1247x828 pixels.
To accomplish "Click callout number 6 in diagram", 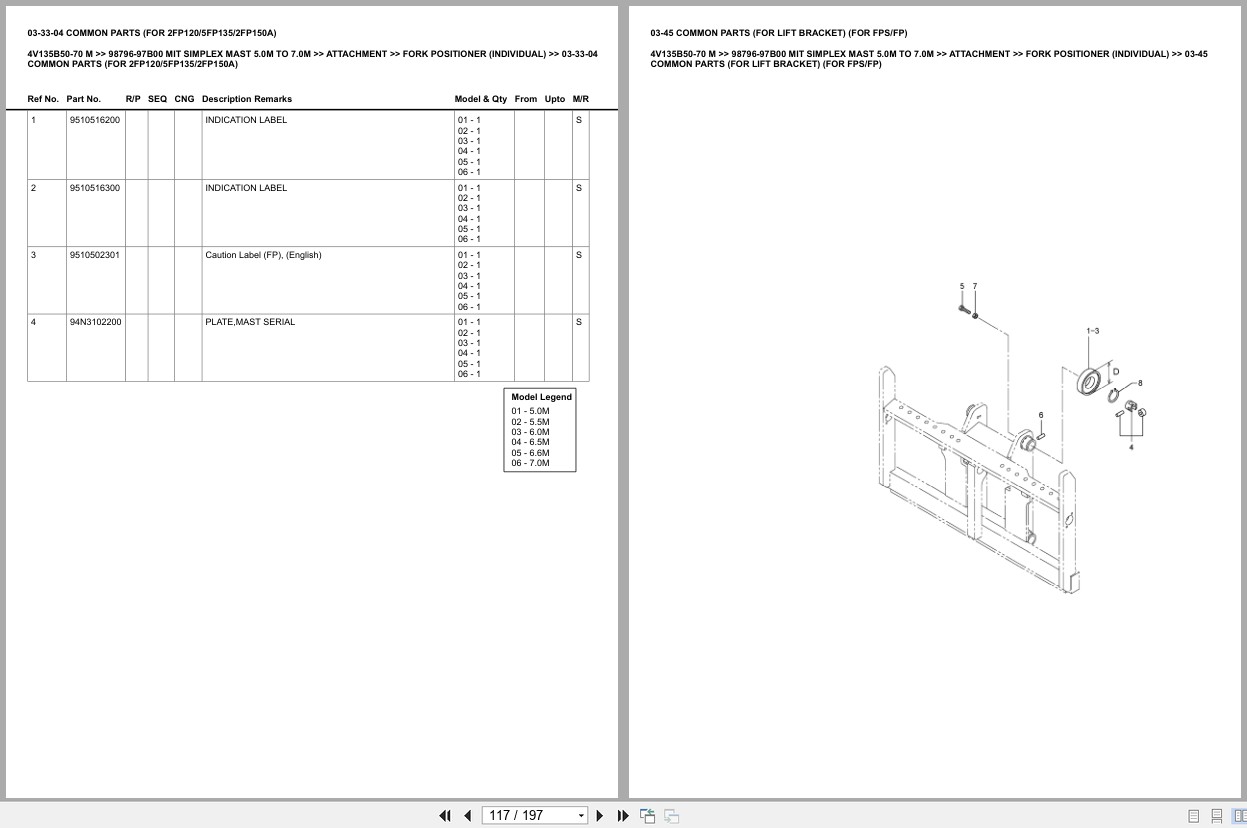I will (x=1041, y=415).
